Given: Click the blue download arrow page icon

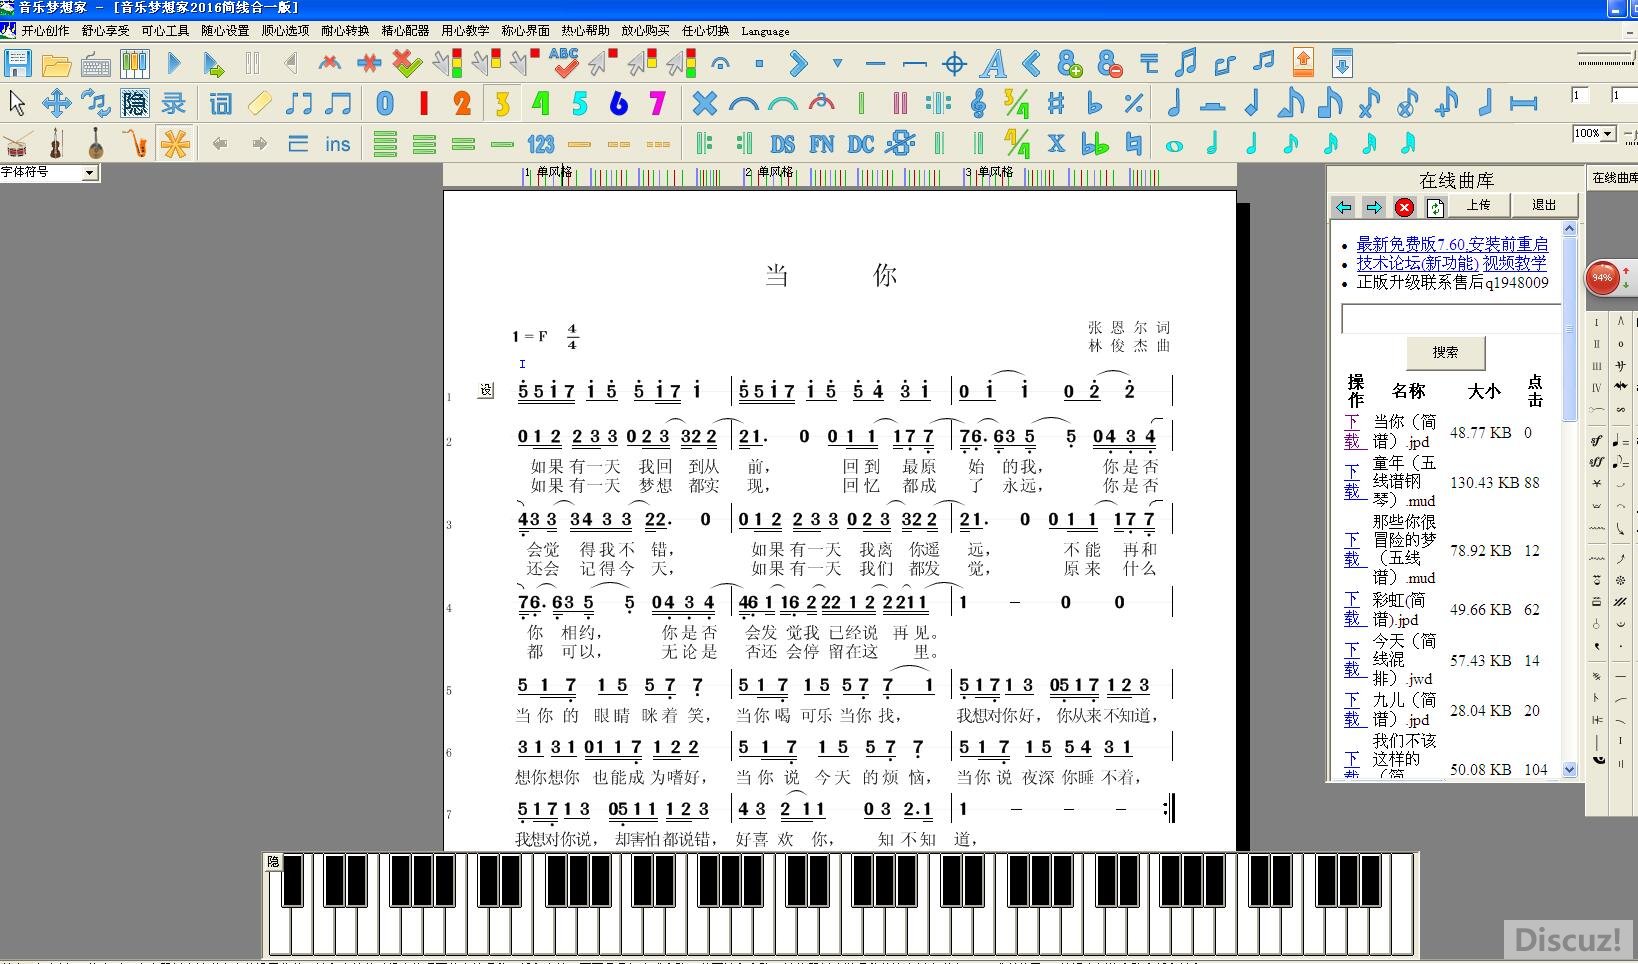Looking at the screenshot, I should click(1342, 63).
